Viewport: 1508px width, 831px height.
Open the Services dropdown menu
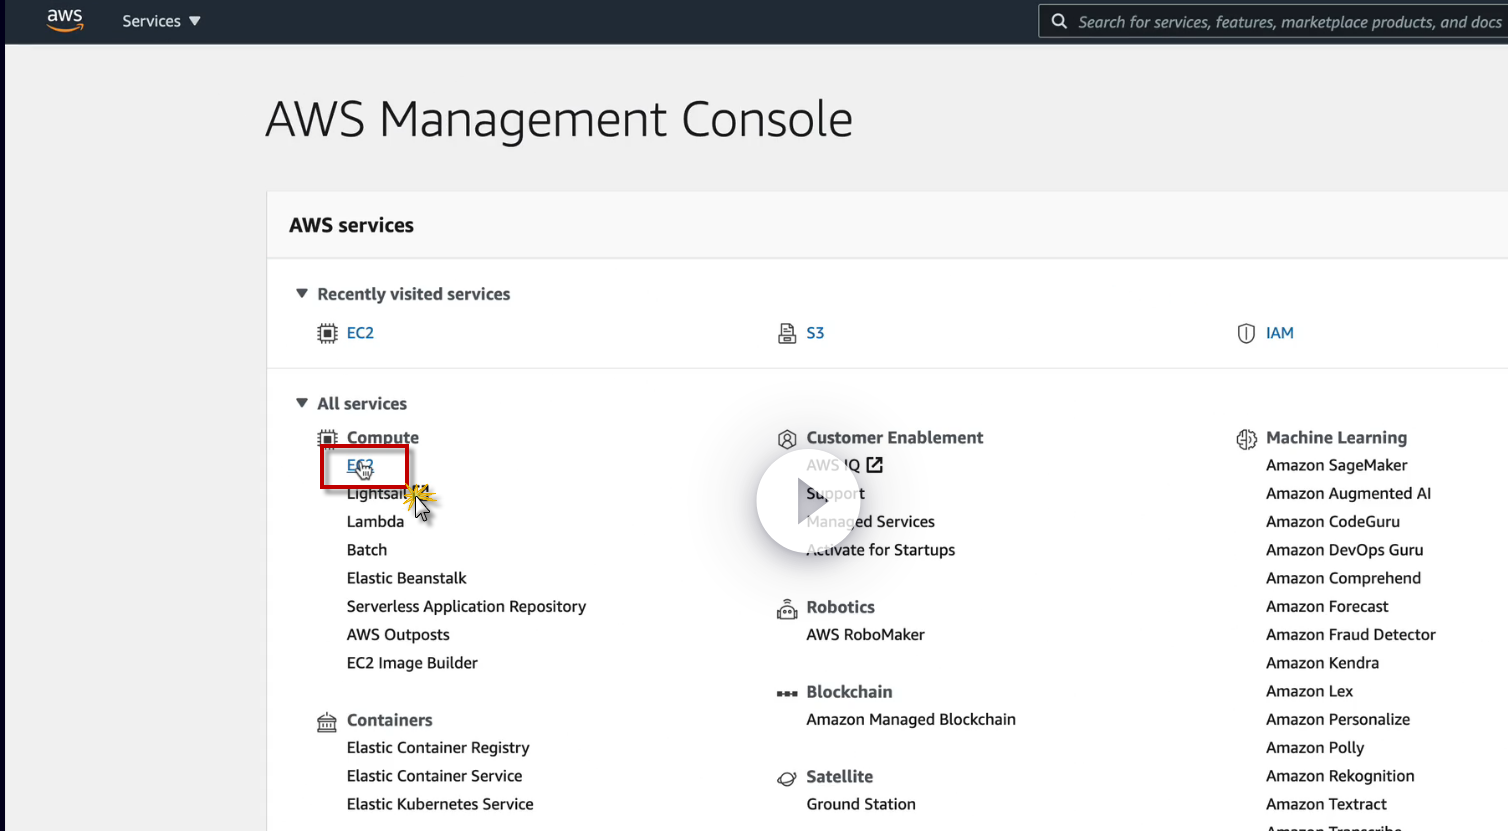click(161, 21)
